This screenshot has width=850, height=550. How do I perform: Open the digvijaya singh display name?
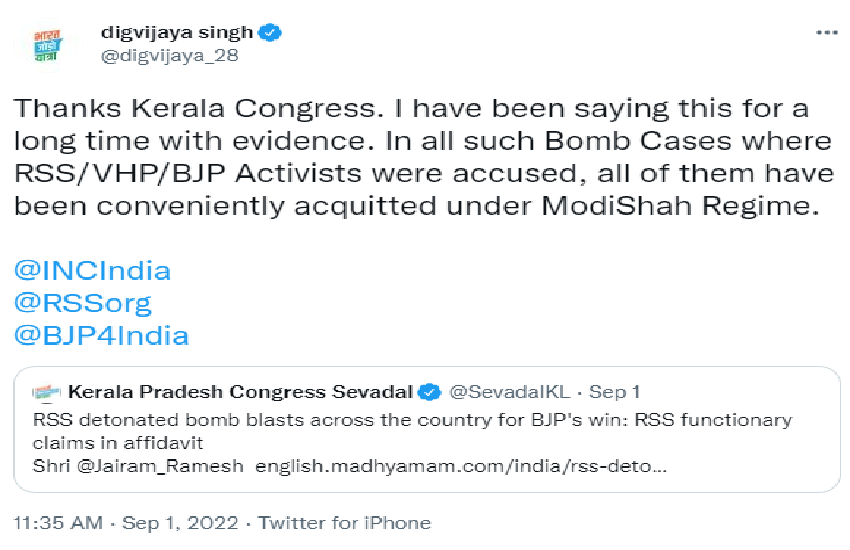click(x=177, y=32)
